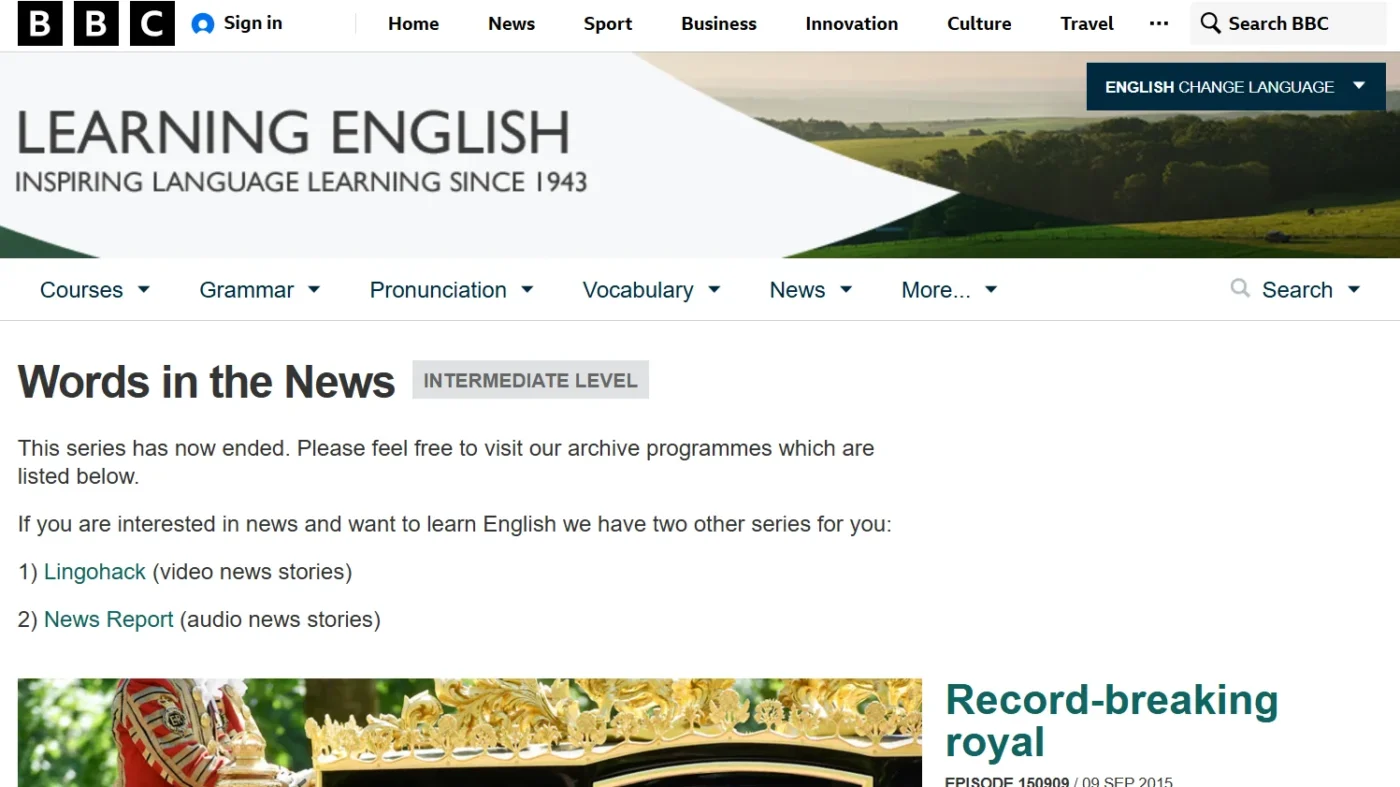This screenshot has width=1400, height=787.
Task: Select the Sport menu item
Action: click(x=607, y=23)
